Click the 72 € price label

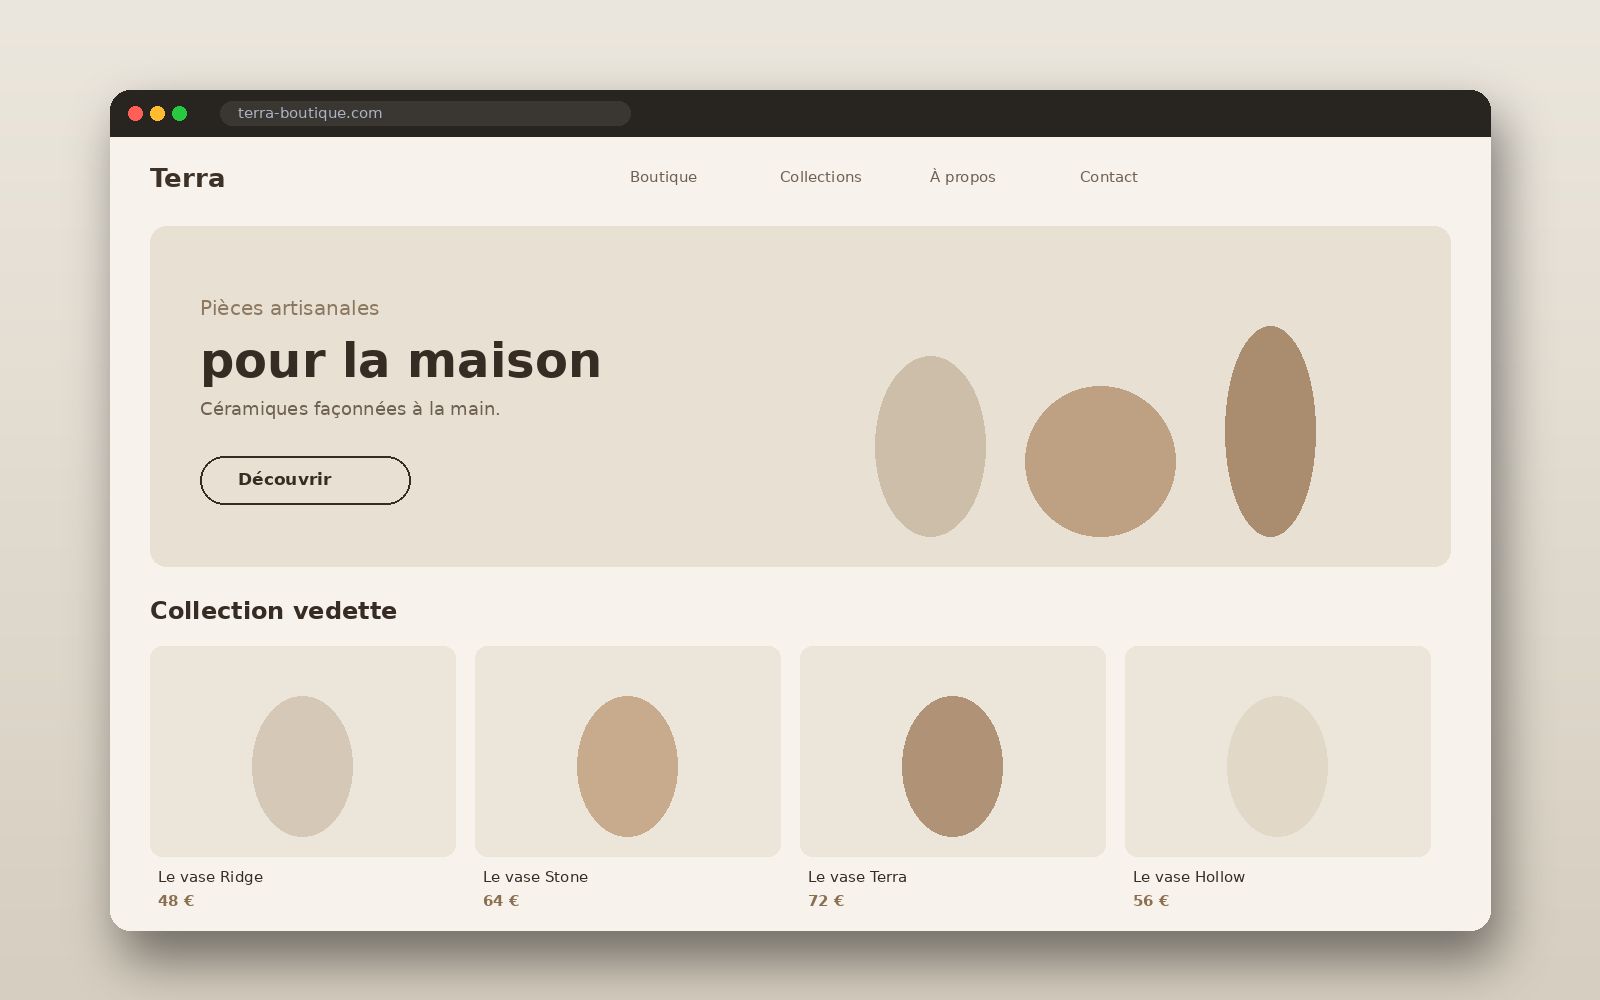[x=826, y=901]
